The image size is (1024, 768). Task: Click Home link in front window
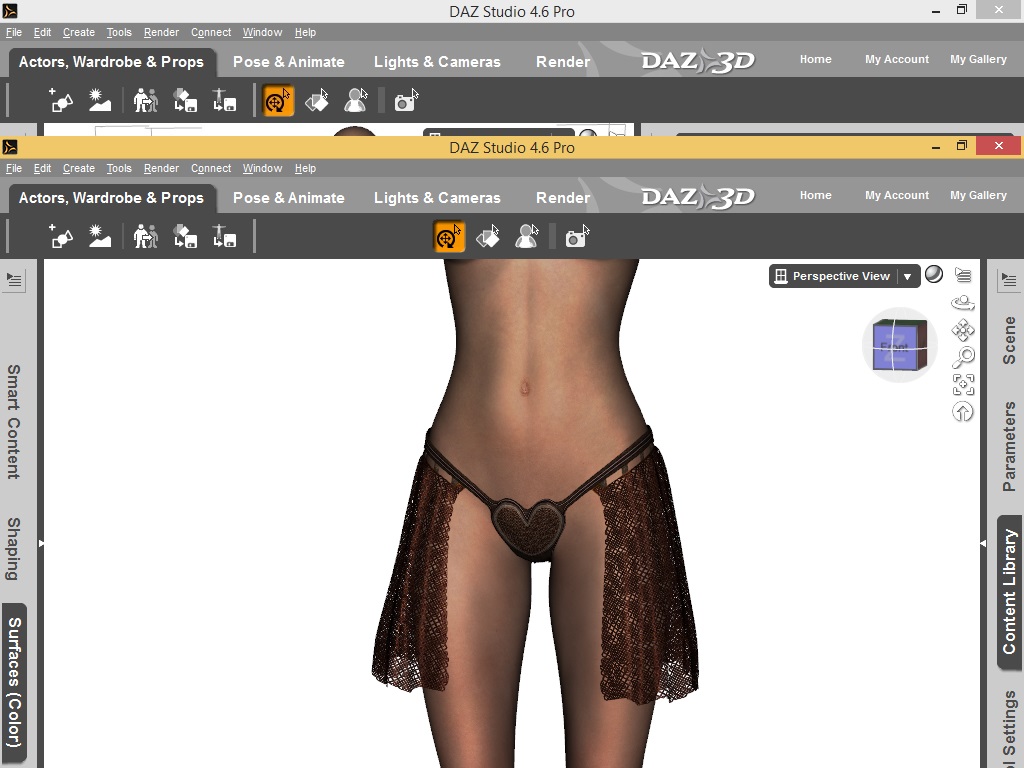[816, 195]
